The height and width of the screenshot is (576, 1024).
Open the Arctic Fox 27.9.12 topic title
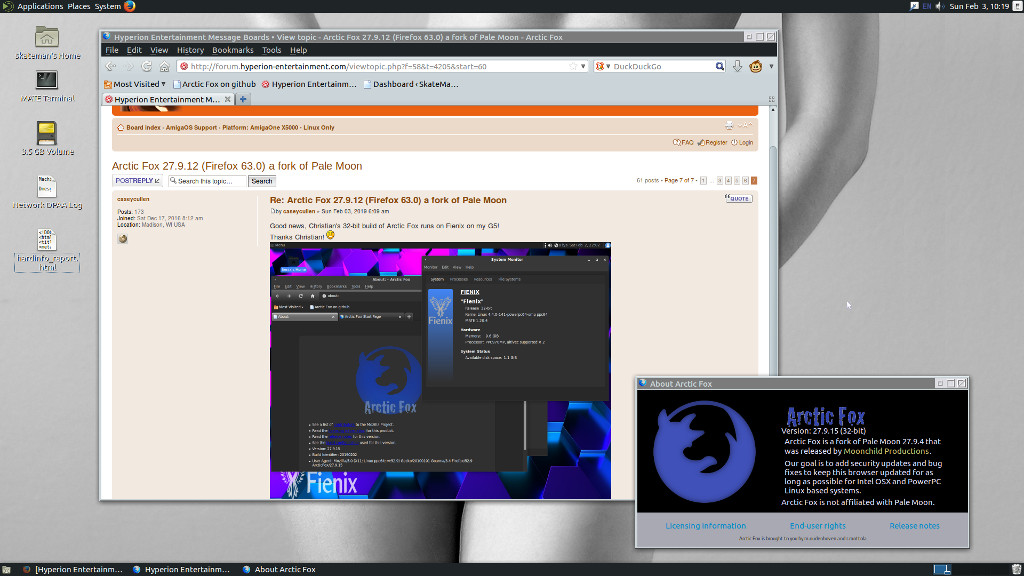236,166
